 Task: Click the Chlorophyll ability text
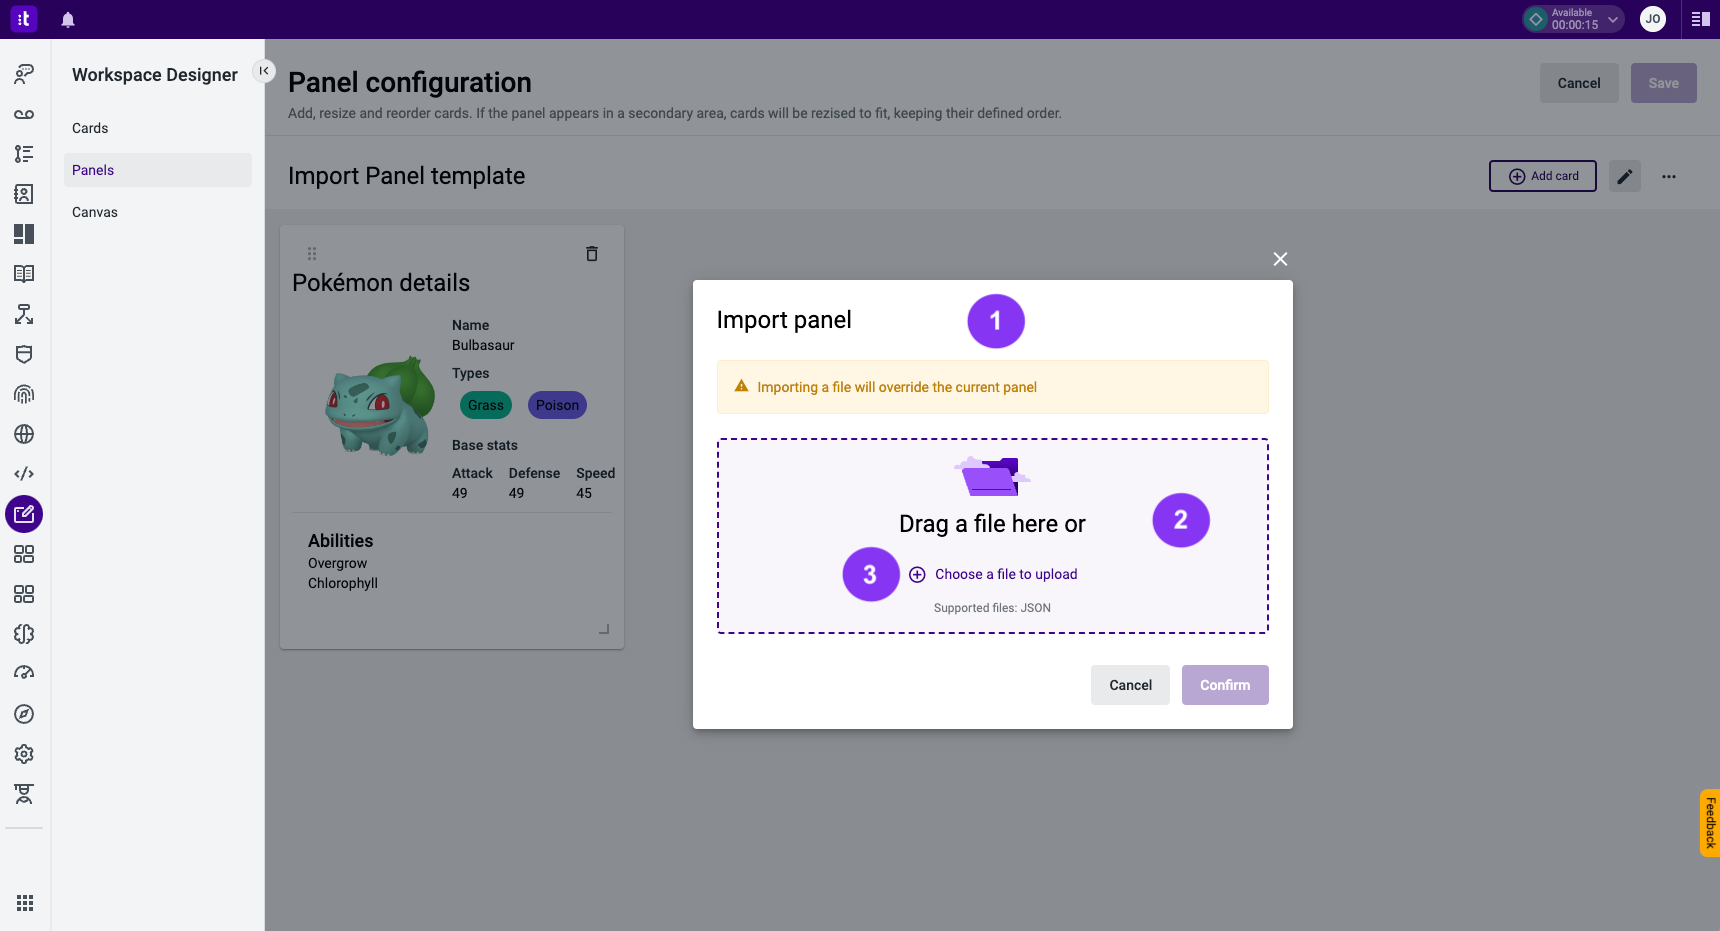click(343, 583)
